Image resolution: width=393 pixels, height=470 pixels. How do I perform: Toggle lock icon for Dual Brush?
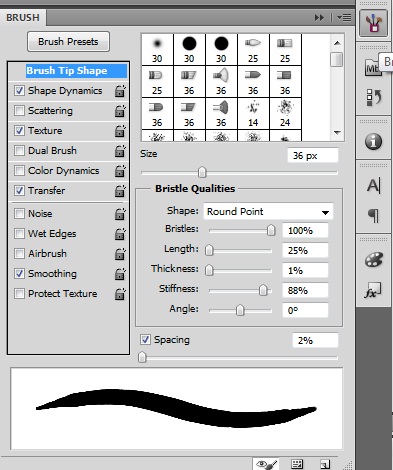click(120, 151)
